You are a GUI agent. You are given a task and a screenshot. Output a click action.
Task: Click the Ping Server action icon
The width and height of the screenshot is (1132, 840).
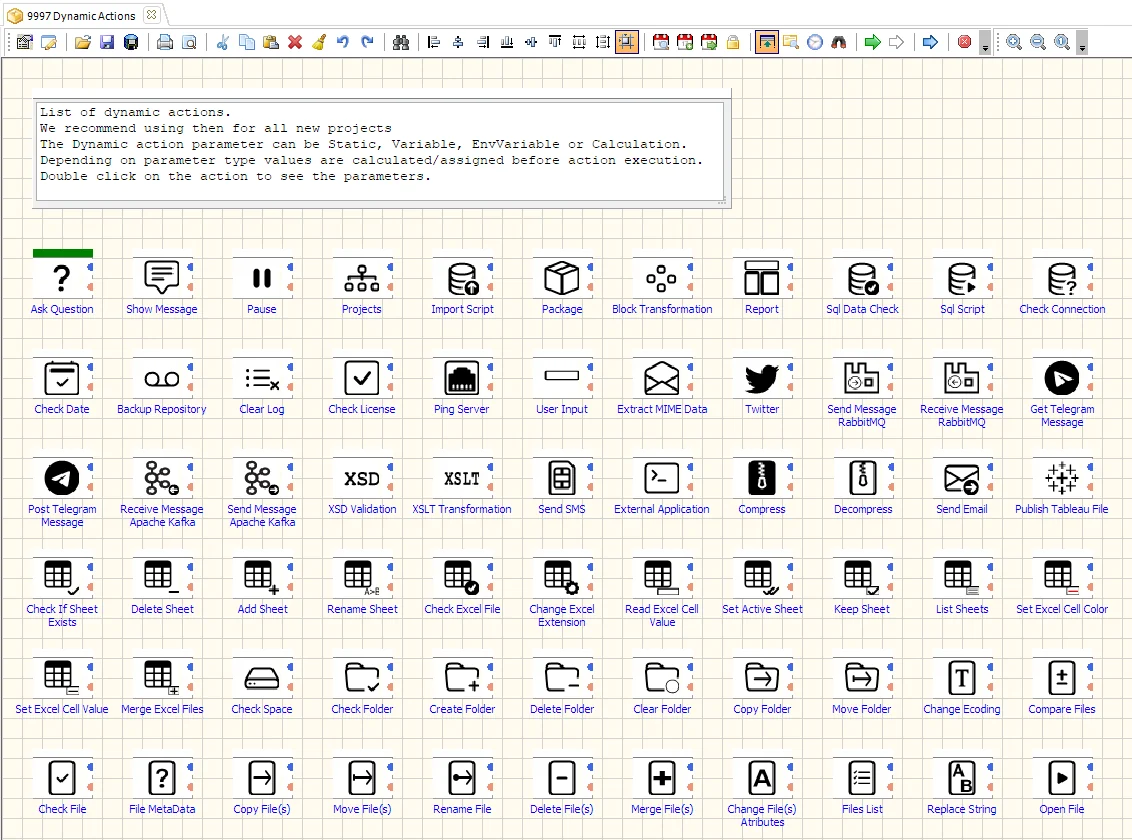[462, 378]
